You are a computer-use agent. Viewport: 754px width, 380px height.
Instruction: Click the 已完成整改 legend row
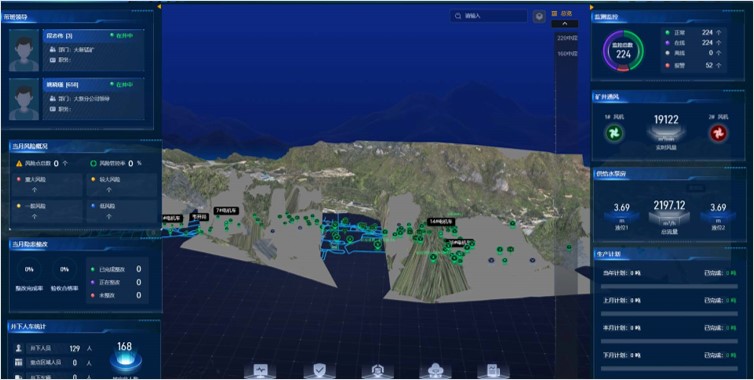(116, 269)
